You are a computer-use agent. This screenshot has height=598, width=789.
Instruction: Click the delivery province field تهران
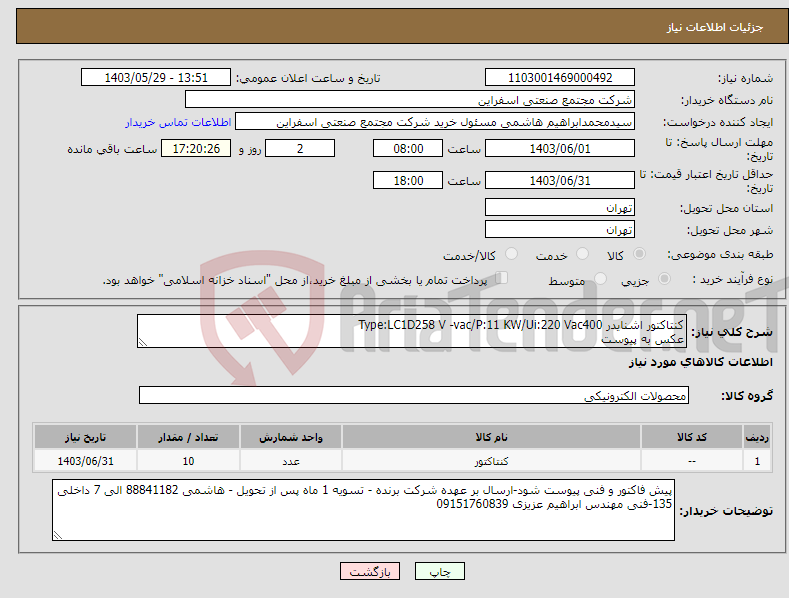(560, 207)
